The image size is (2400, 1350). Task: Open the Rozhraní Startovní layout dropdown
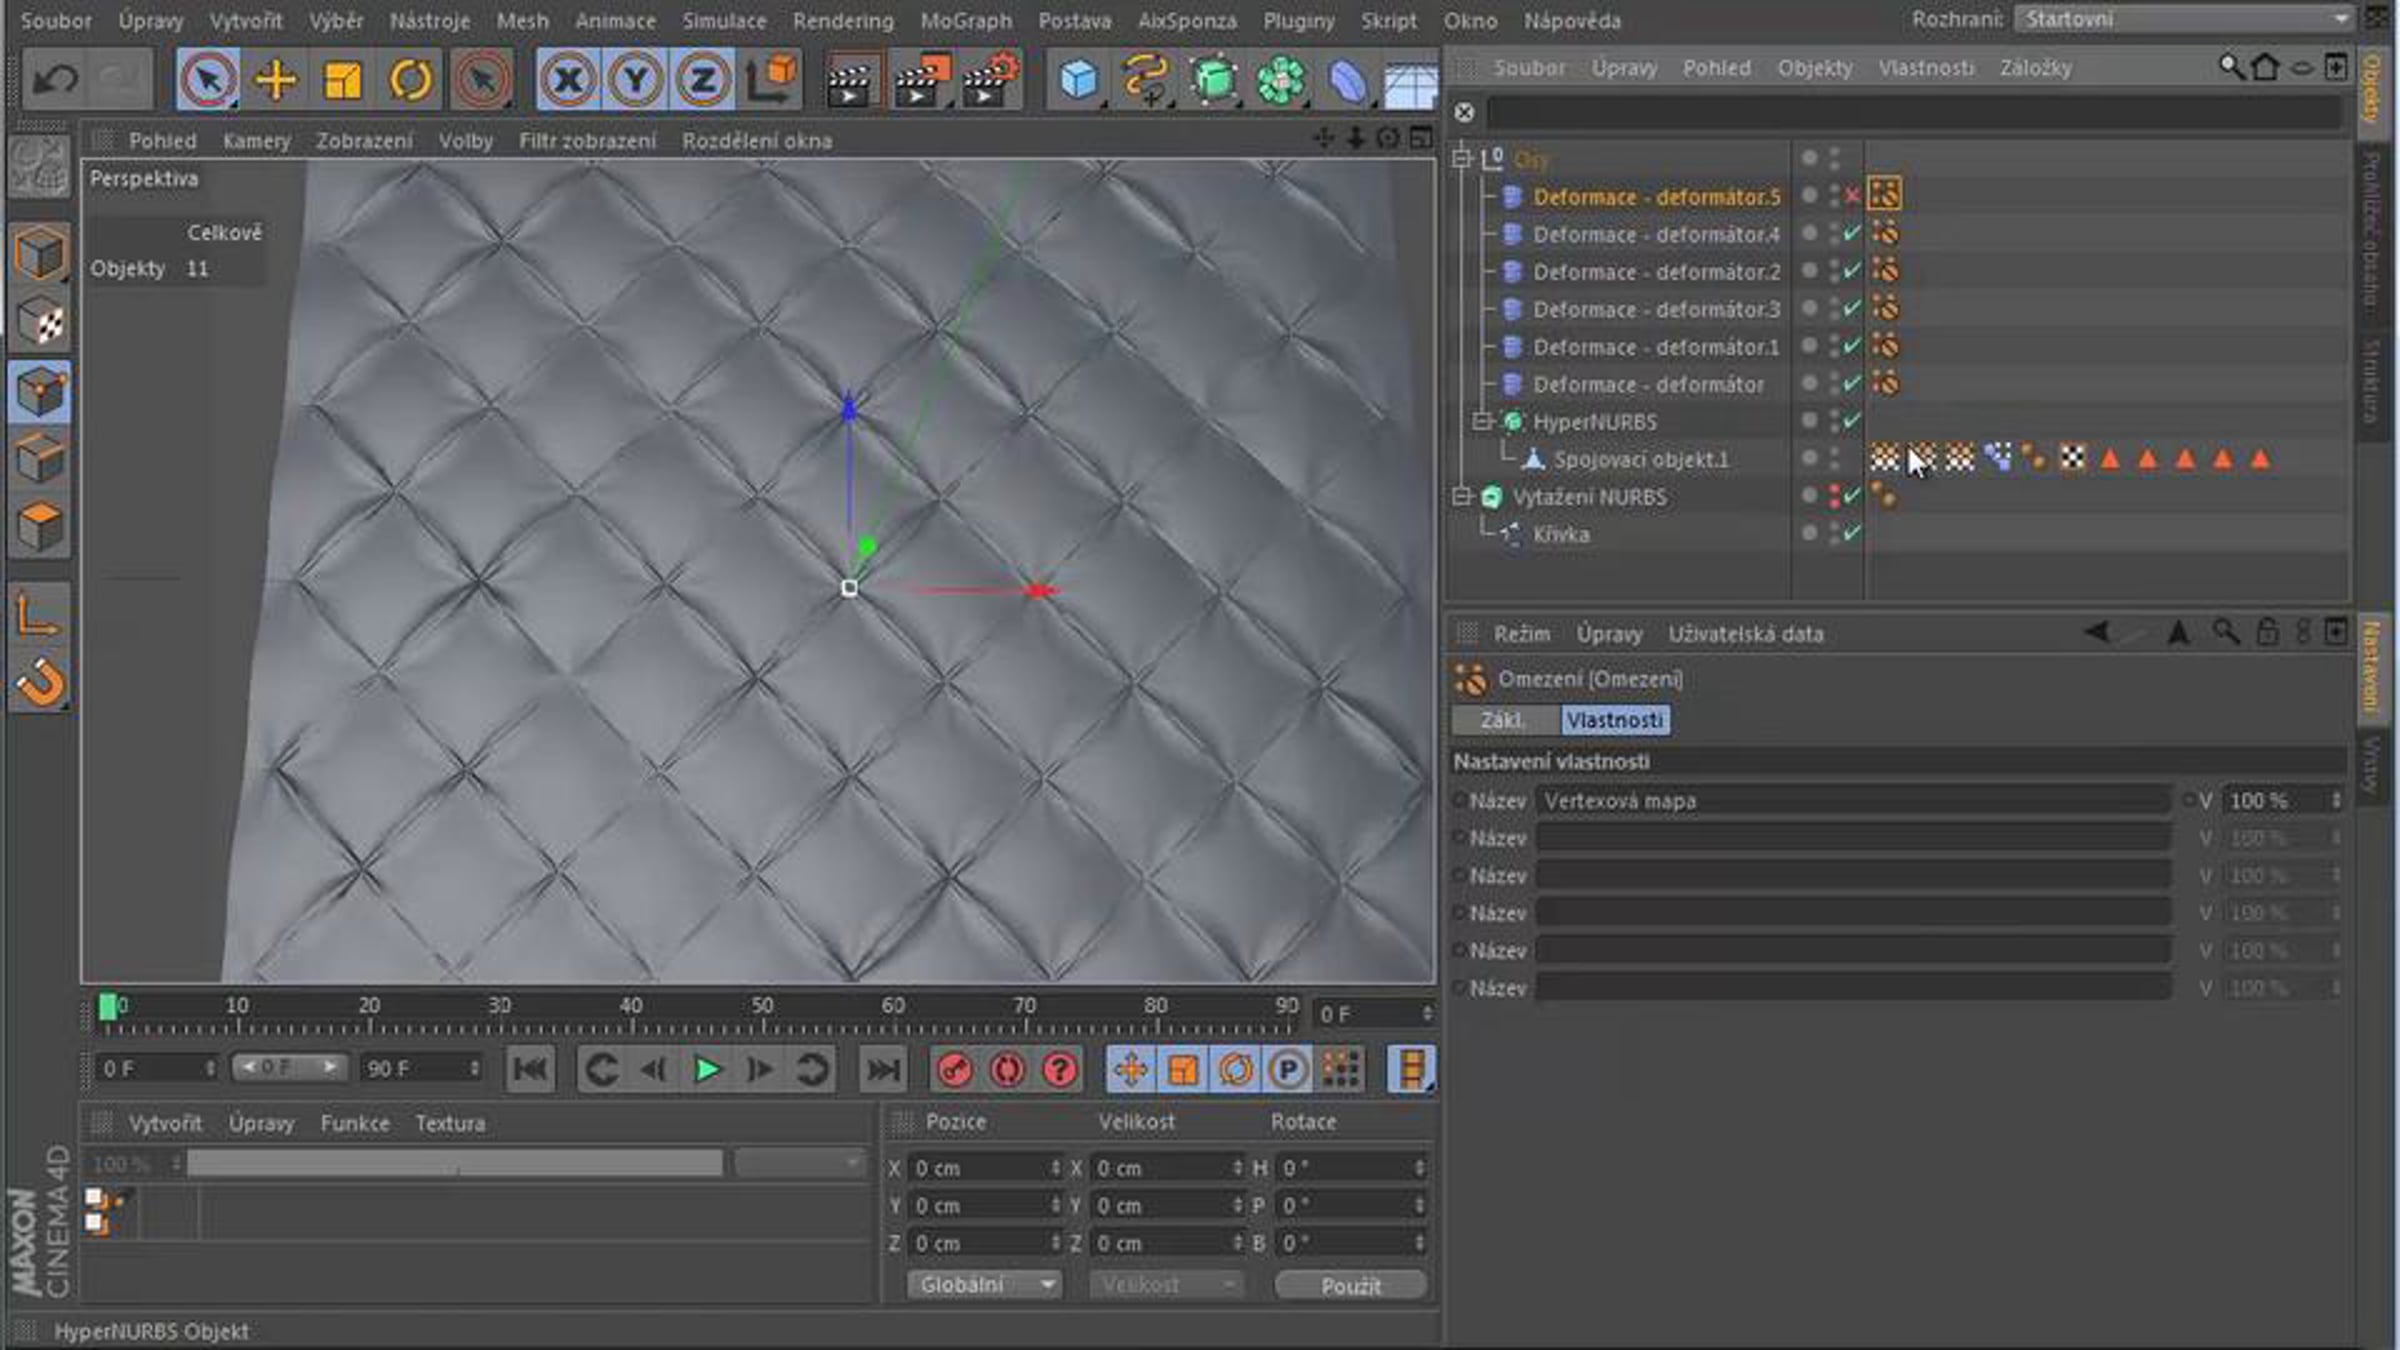tap(2184, 19)
